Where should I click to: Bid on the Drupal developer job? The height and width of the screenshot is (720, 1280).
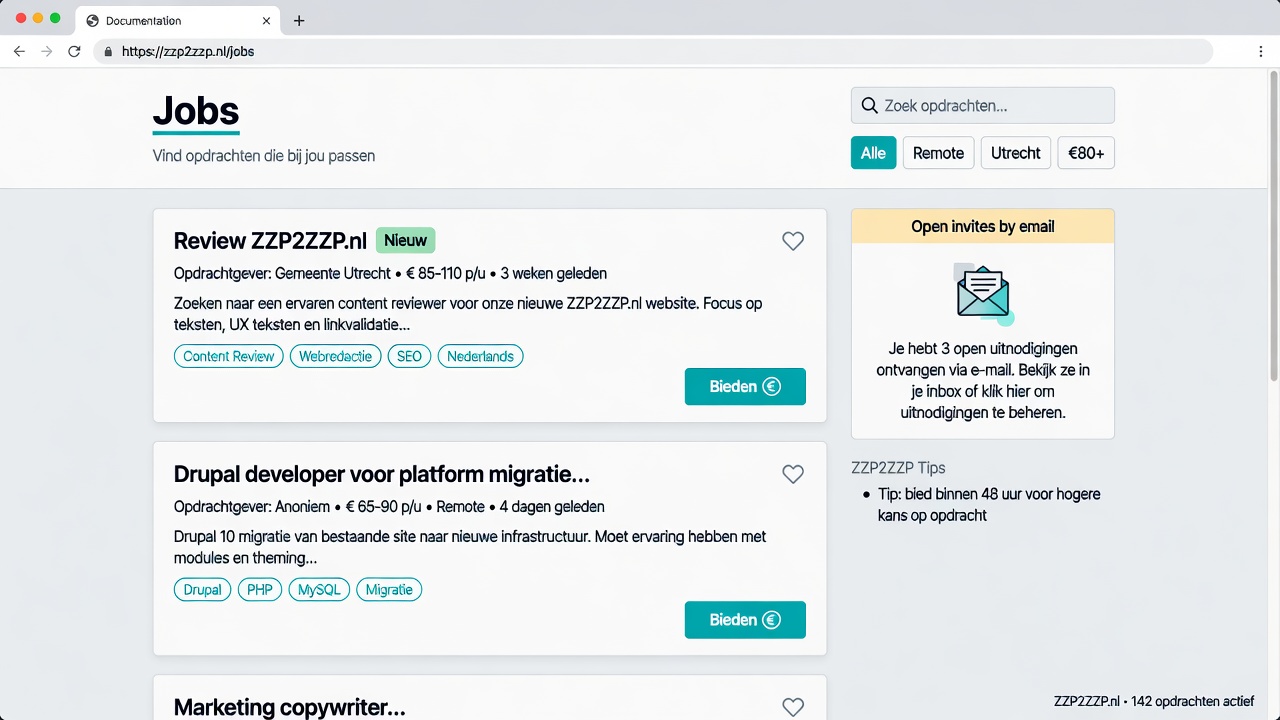click(745, 620)
